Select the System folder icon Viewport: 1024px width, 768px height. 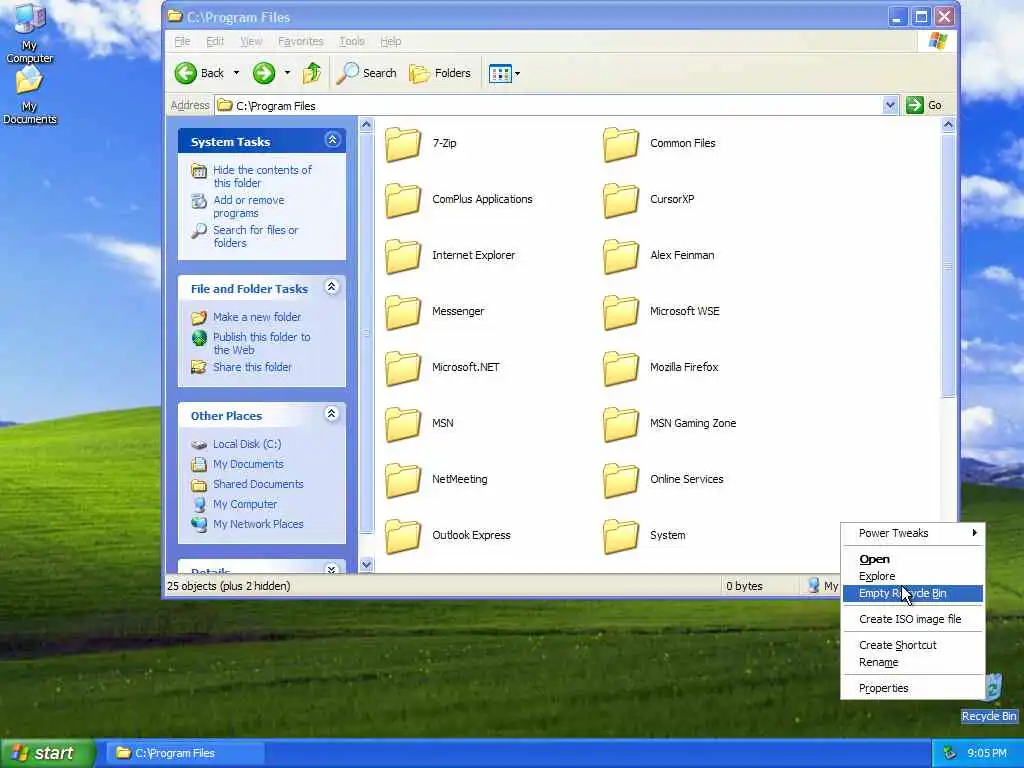click(x=621, y=536)
